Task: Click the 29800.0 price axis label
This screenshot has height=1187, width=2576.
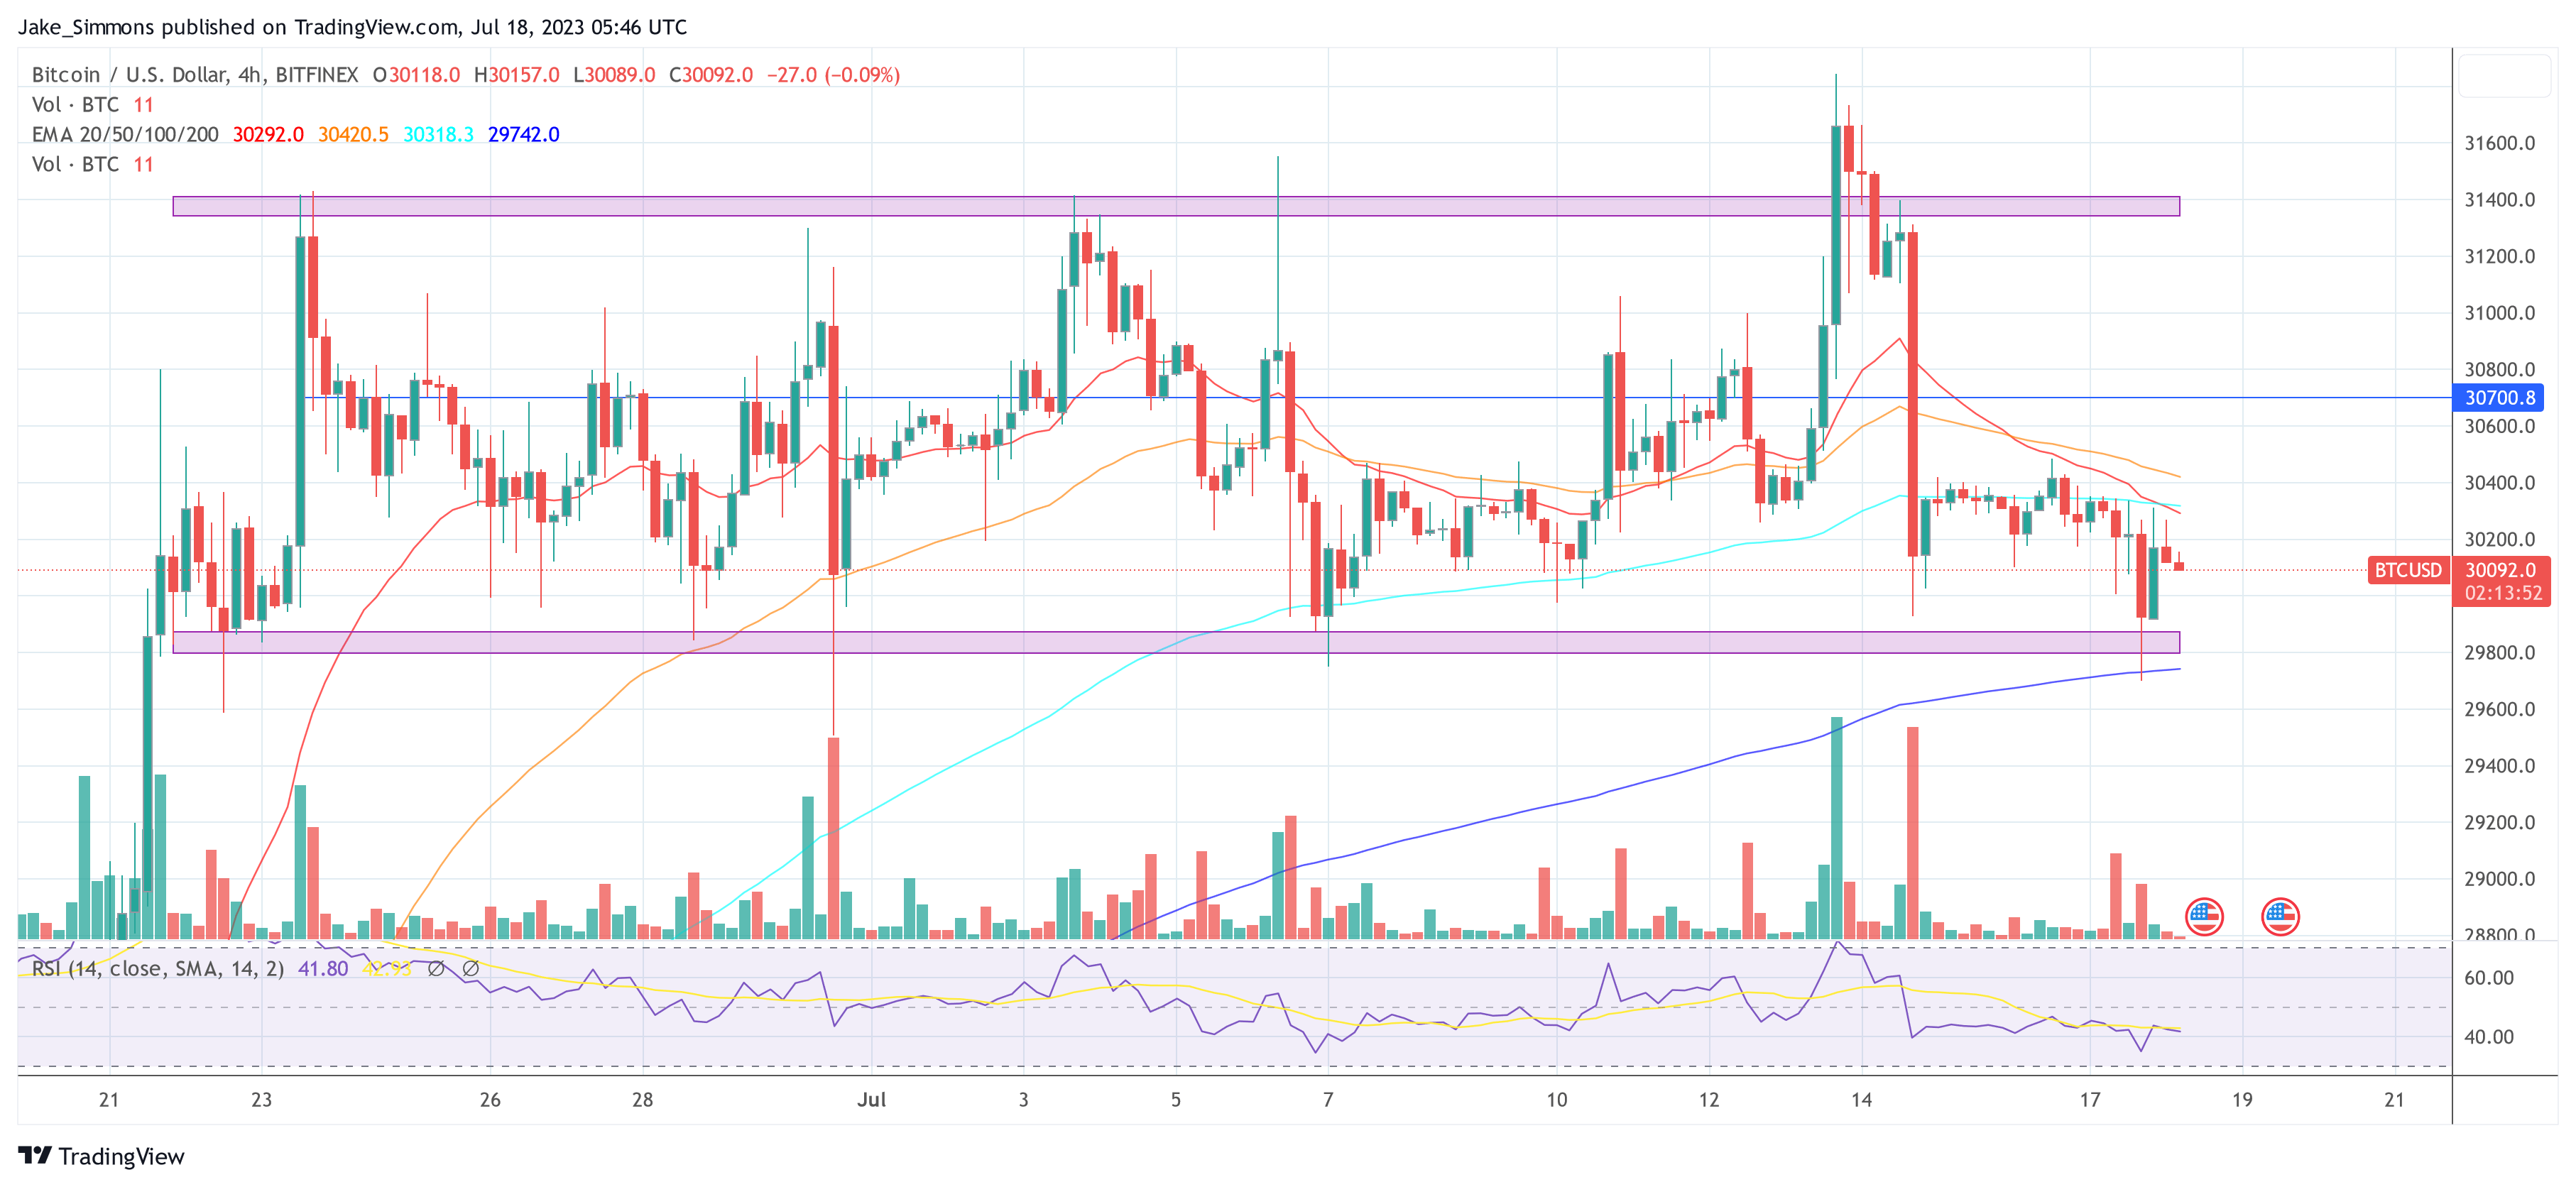Action: click(2499, 653)
